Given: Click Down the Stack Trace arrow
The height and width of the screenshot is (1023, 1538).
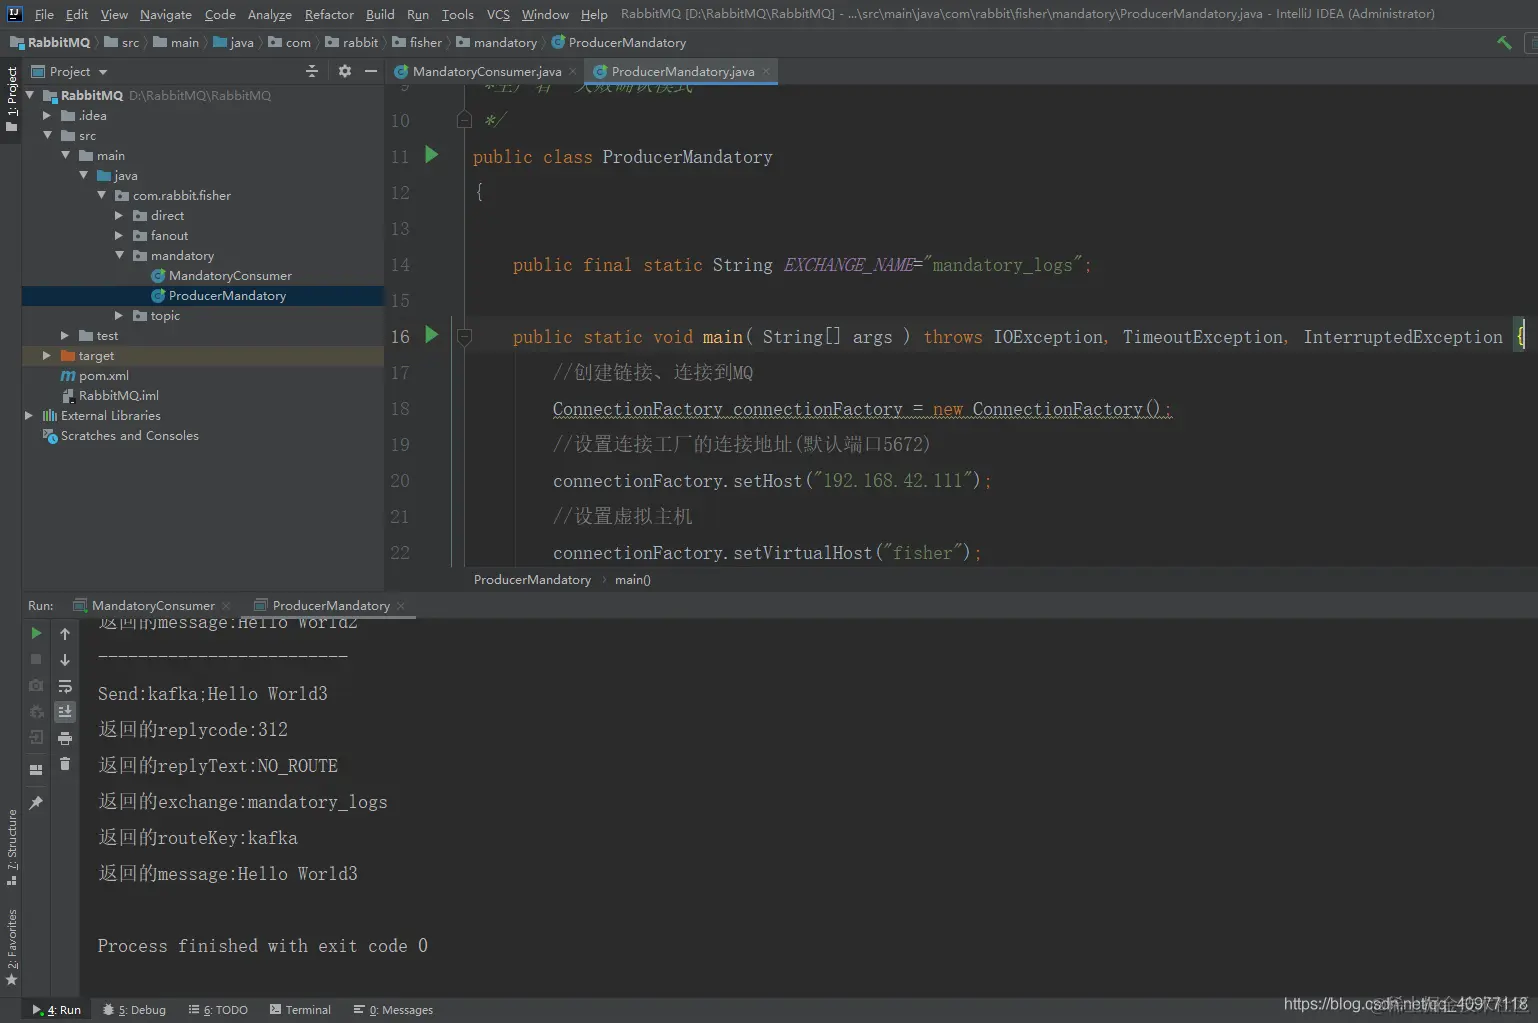Looking at the screenshot, I should 65,659.
